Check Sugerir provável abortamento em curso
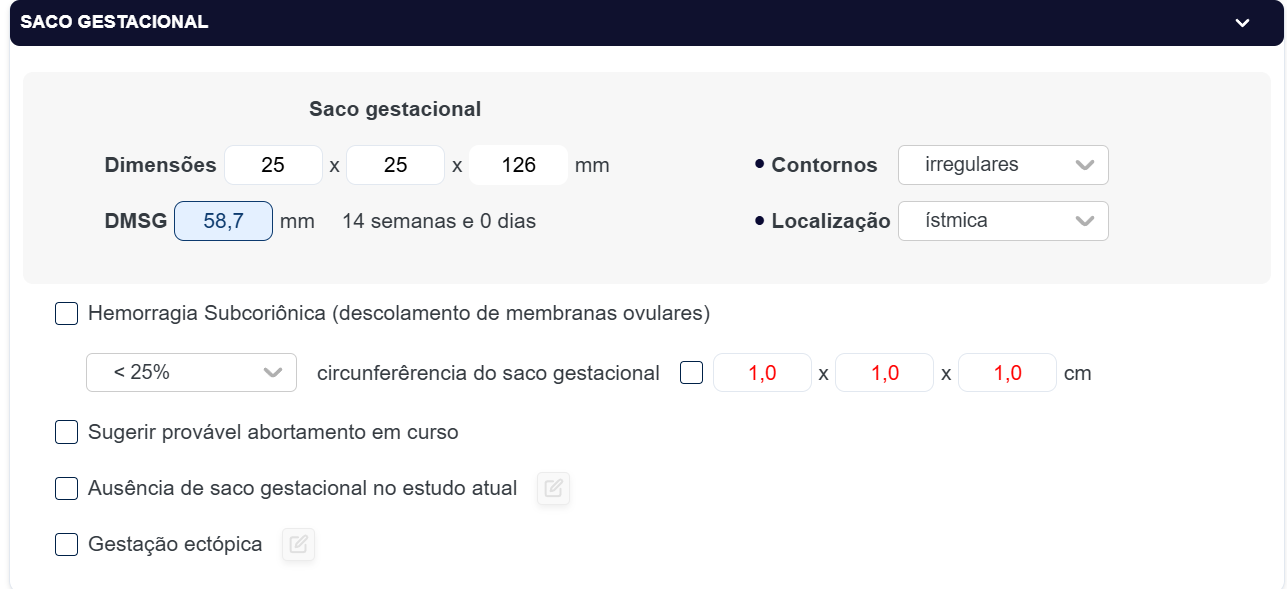This screenshot has height=589, width=1287. click(x=66, y=433)
